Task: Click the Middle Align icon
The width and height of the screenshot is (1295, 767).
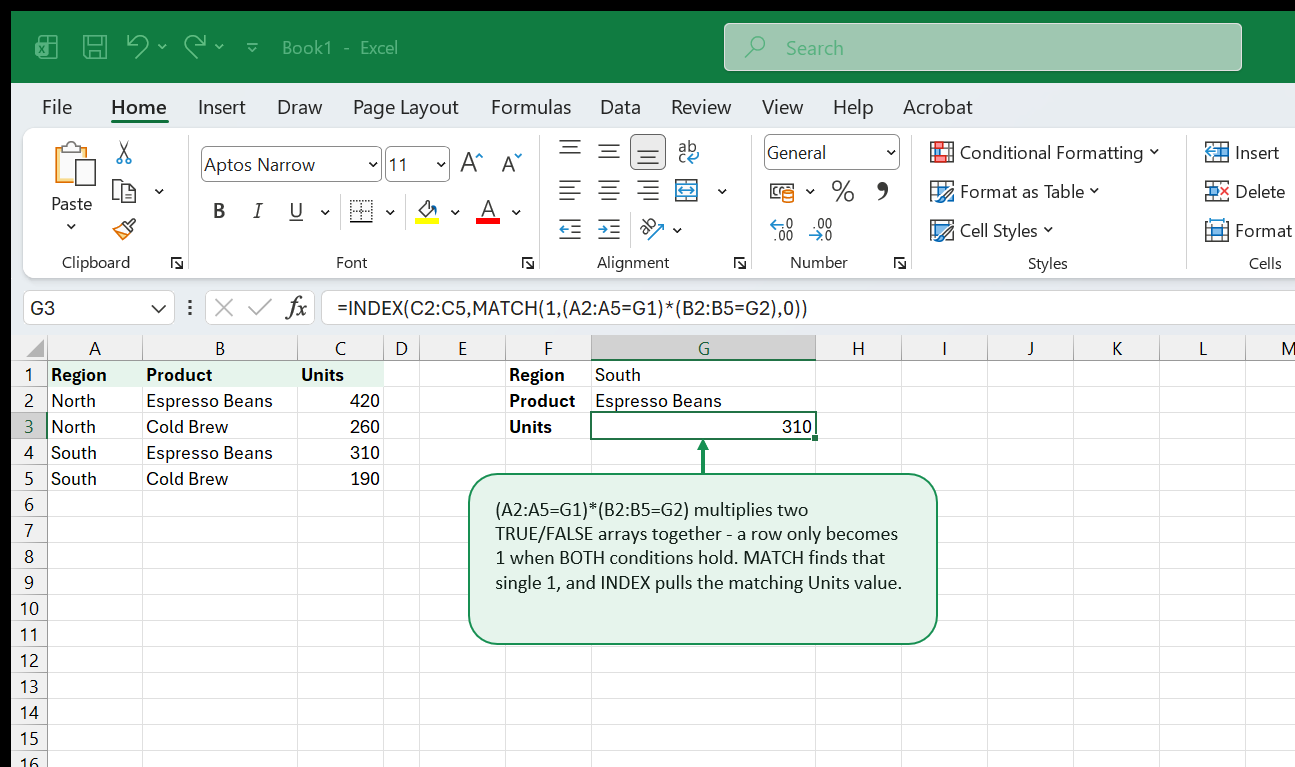Action: pos(609,152)
